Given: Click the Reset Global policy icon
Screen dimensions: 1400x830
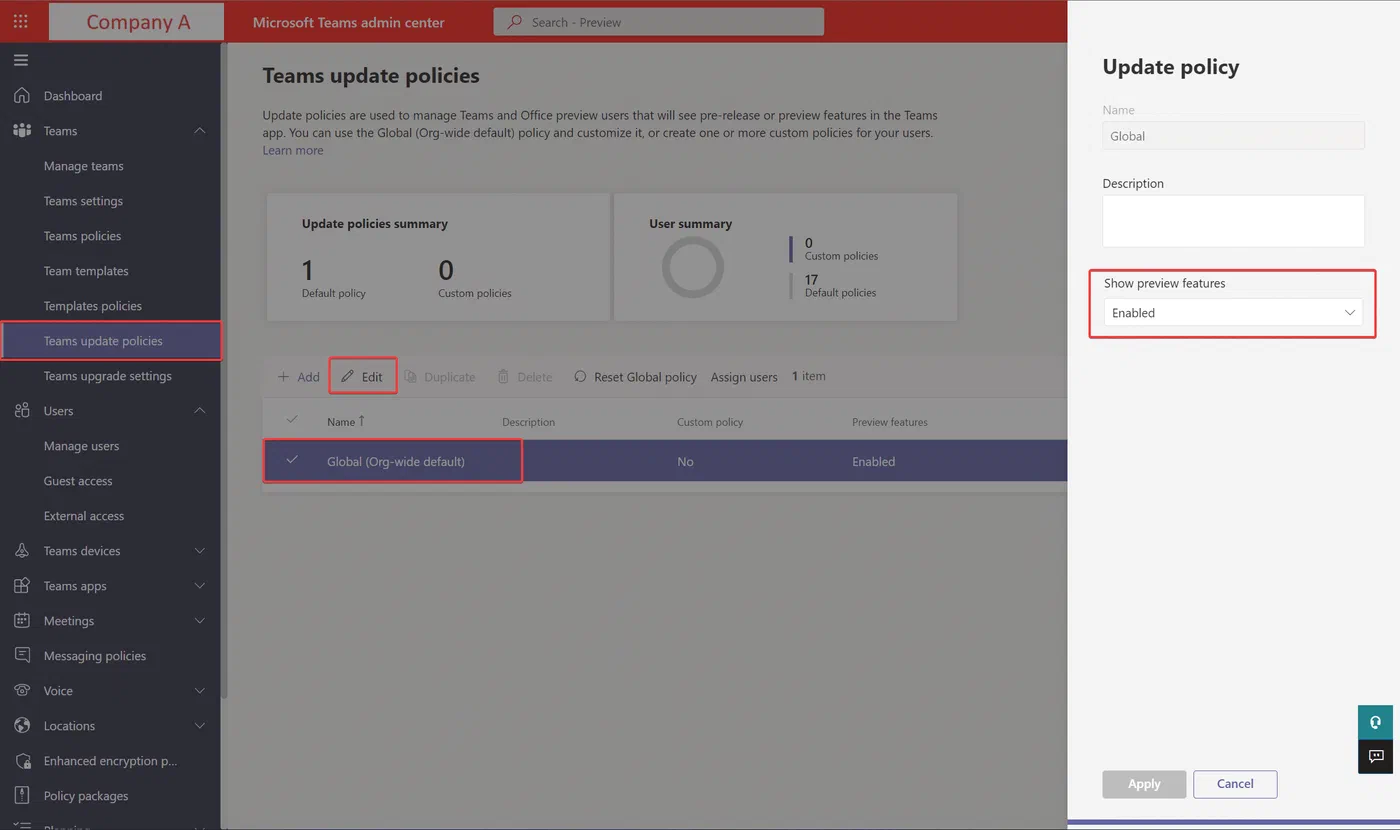Looking at the screenshot, I should click(x=580, y=377).
